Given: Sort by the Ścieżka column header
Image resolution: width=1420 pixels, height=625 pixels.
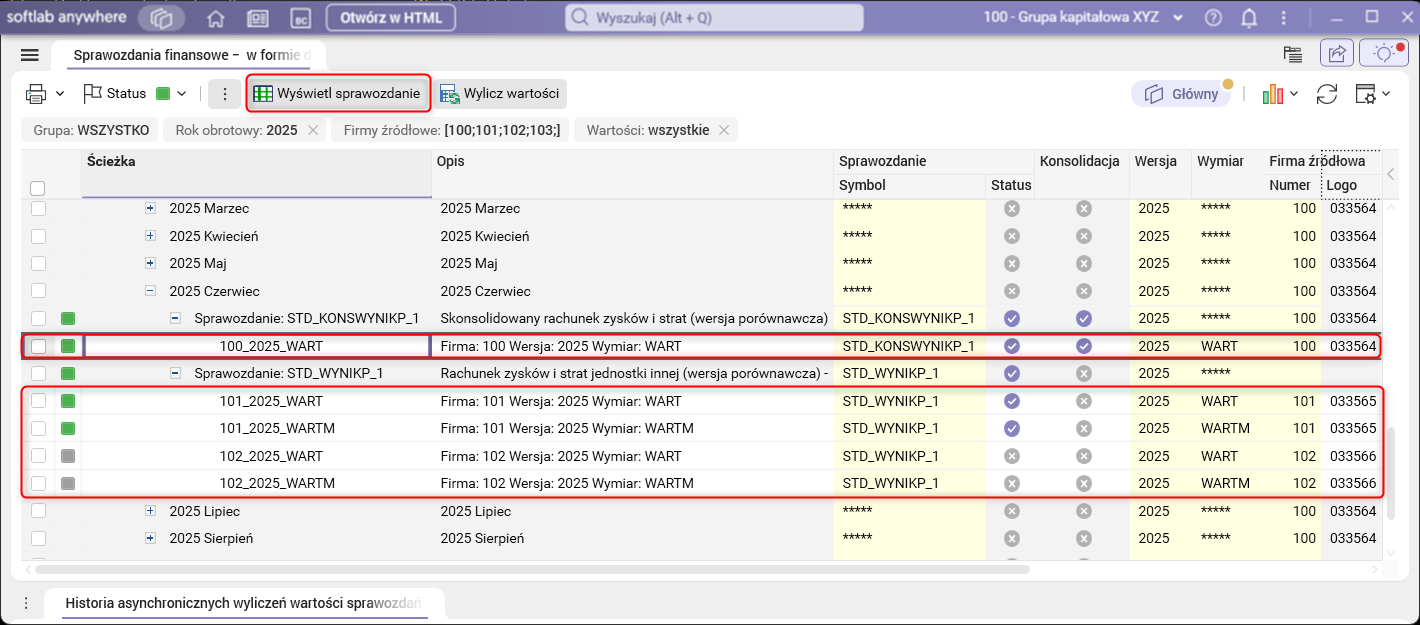Looking at the screenshot, I should pyautogui.click(x=256, y=173).
